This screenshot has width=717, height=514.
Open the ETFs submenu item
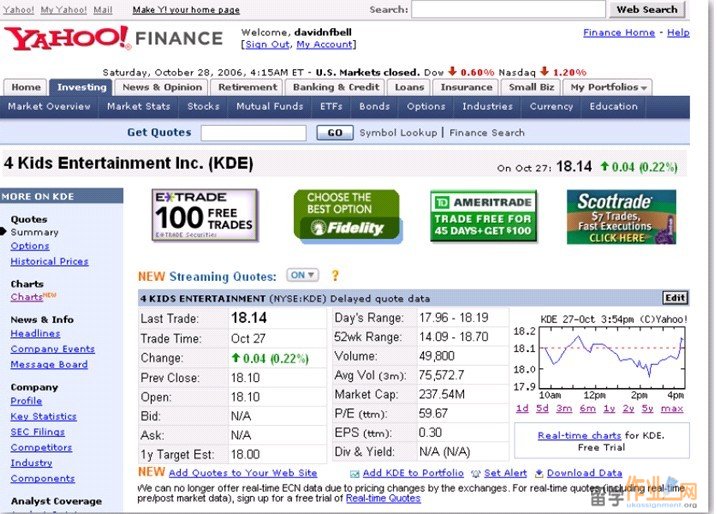point(331,107)
